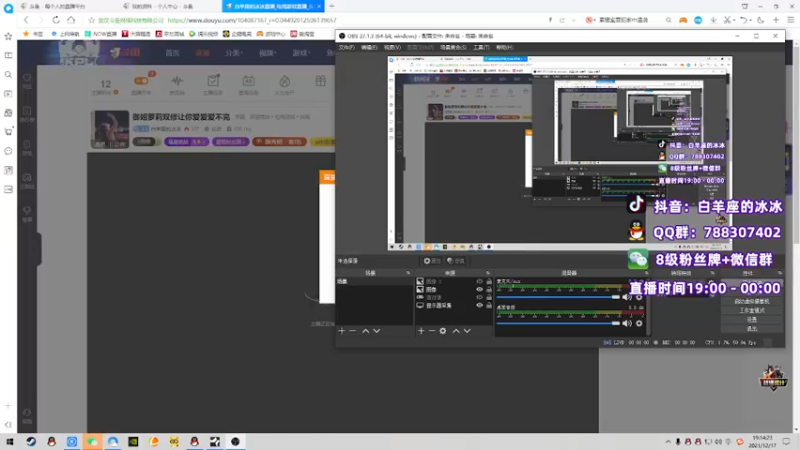Viewport: 800px width, 450px height.
Task: Bookmark the page with the address bar star
Action: (x=92, y=20)
